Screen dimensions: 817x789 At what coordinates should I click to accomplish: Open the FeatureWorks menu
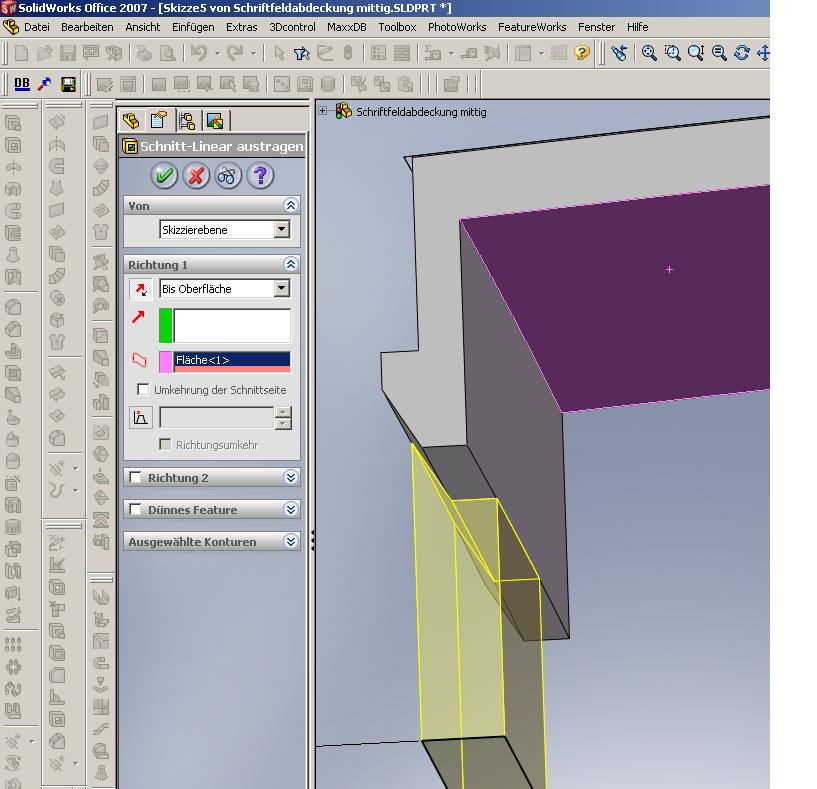531,27
